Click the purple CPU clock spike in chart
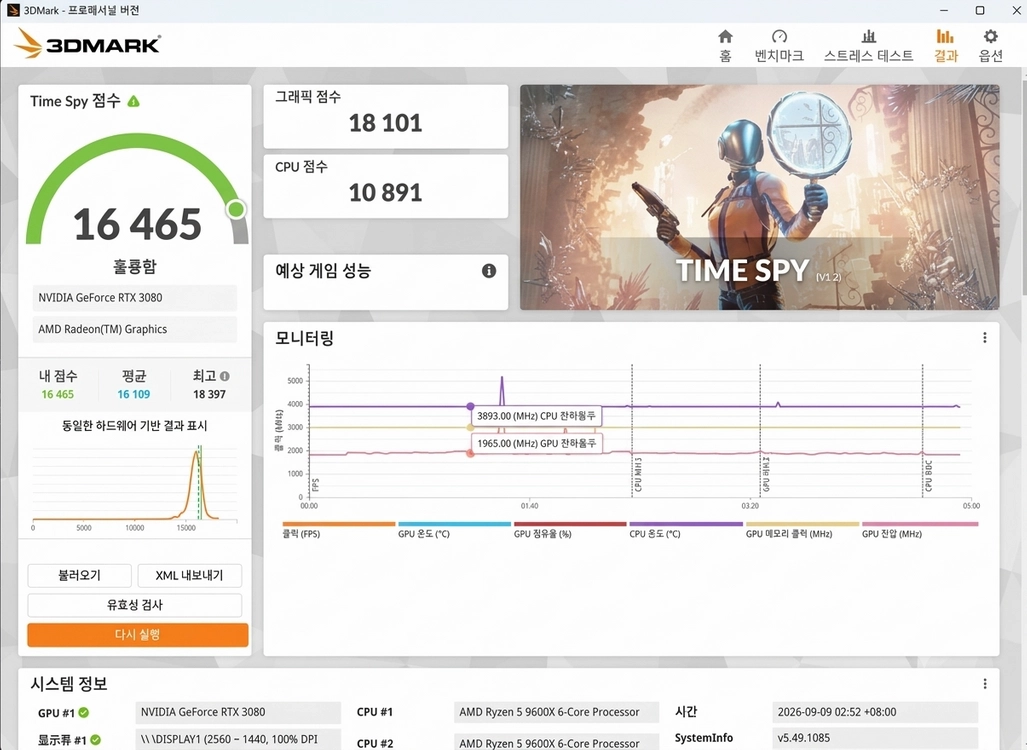The height and width of the screenshot is (750, 1027). coord(502,391)
